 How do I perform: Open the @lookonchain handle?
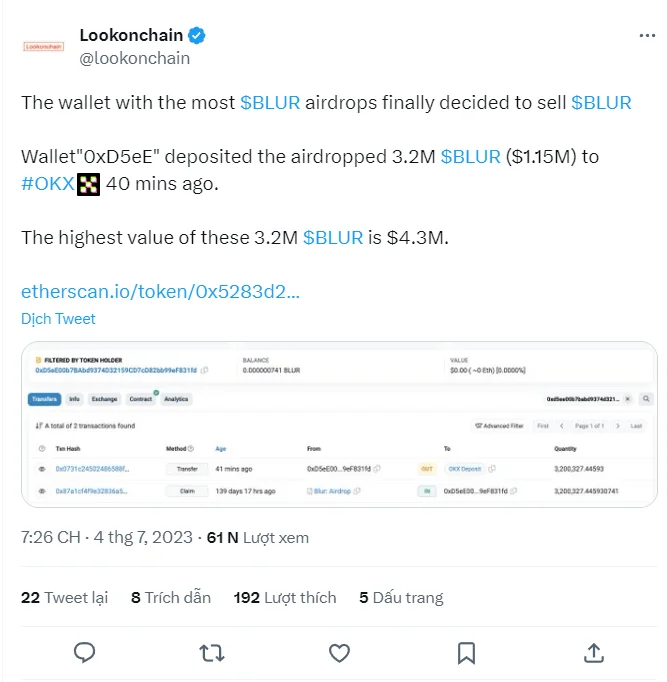pos(135,58)
